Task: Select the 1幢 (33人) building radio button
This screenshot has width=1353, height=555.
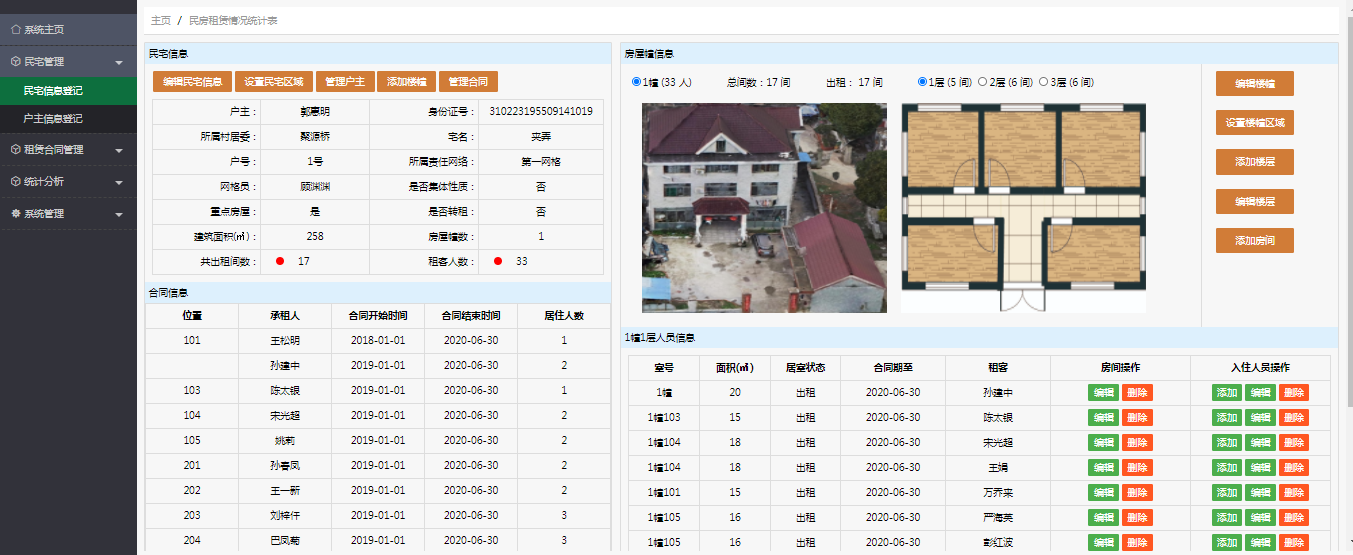Action: coord(637,82)
